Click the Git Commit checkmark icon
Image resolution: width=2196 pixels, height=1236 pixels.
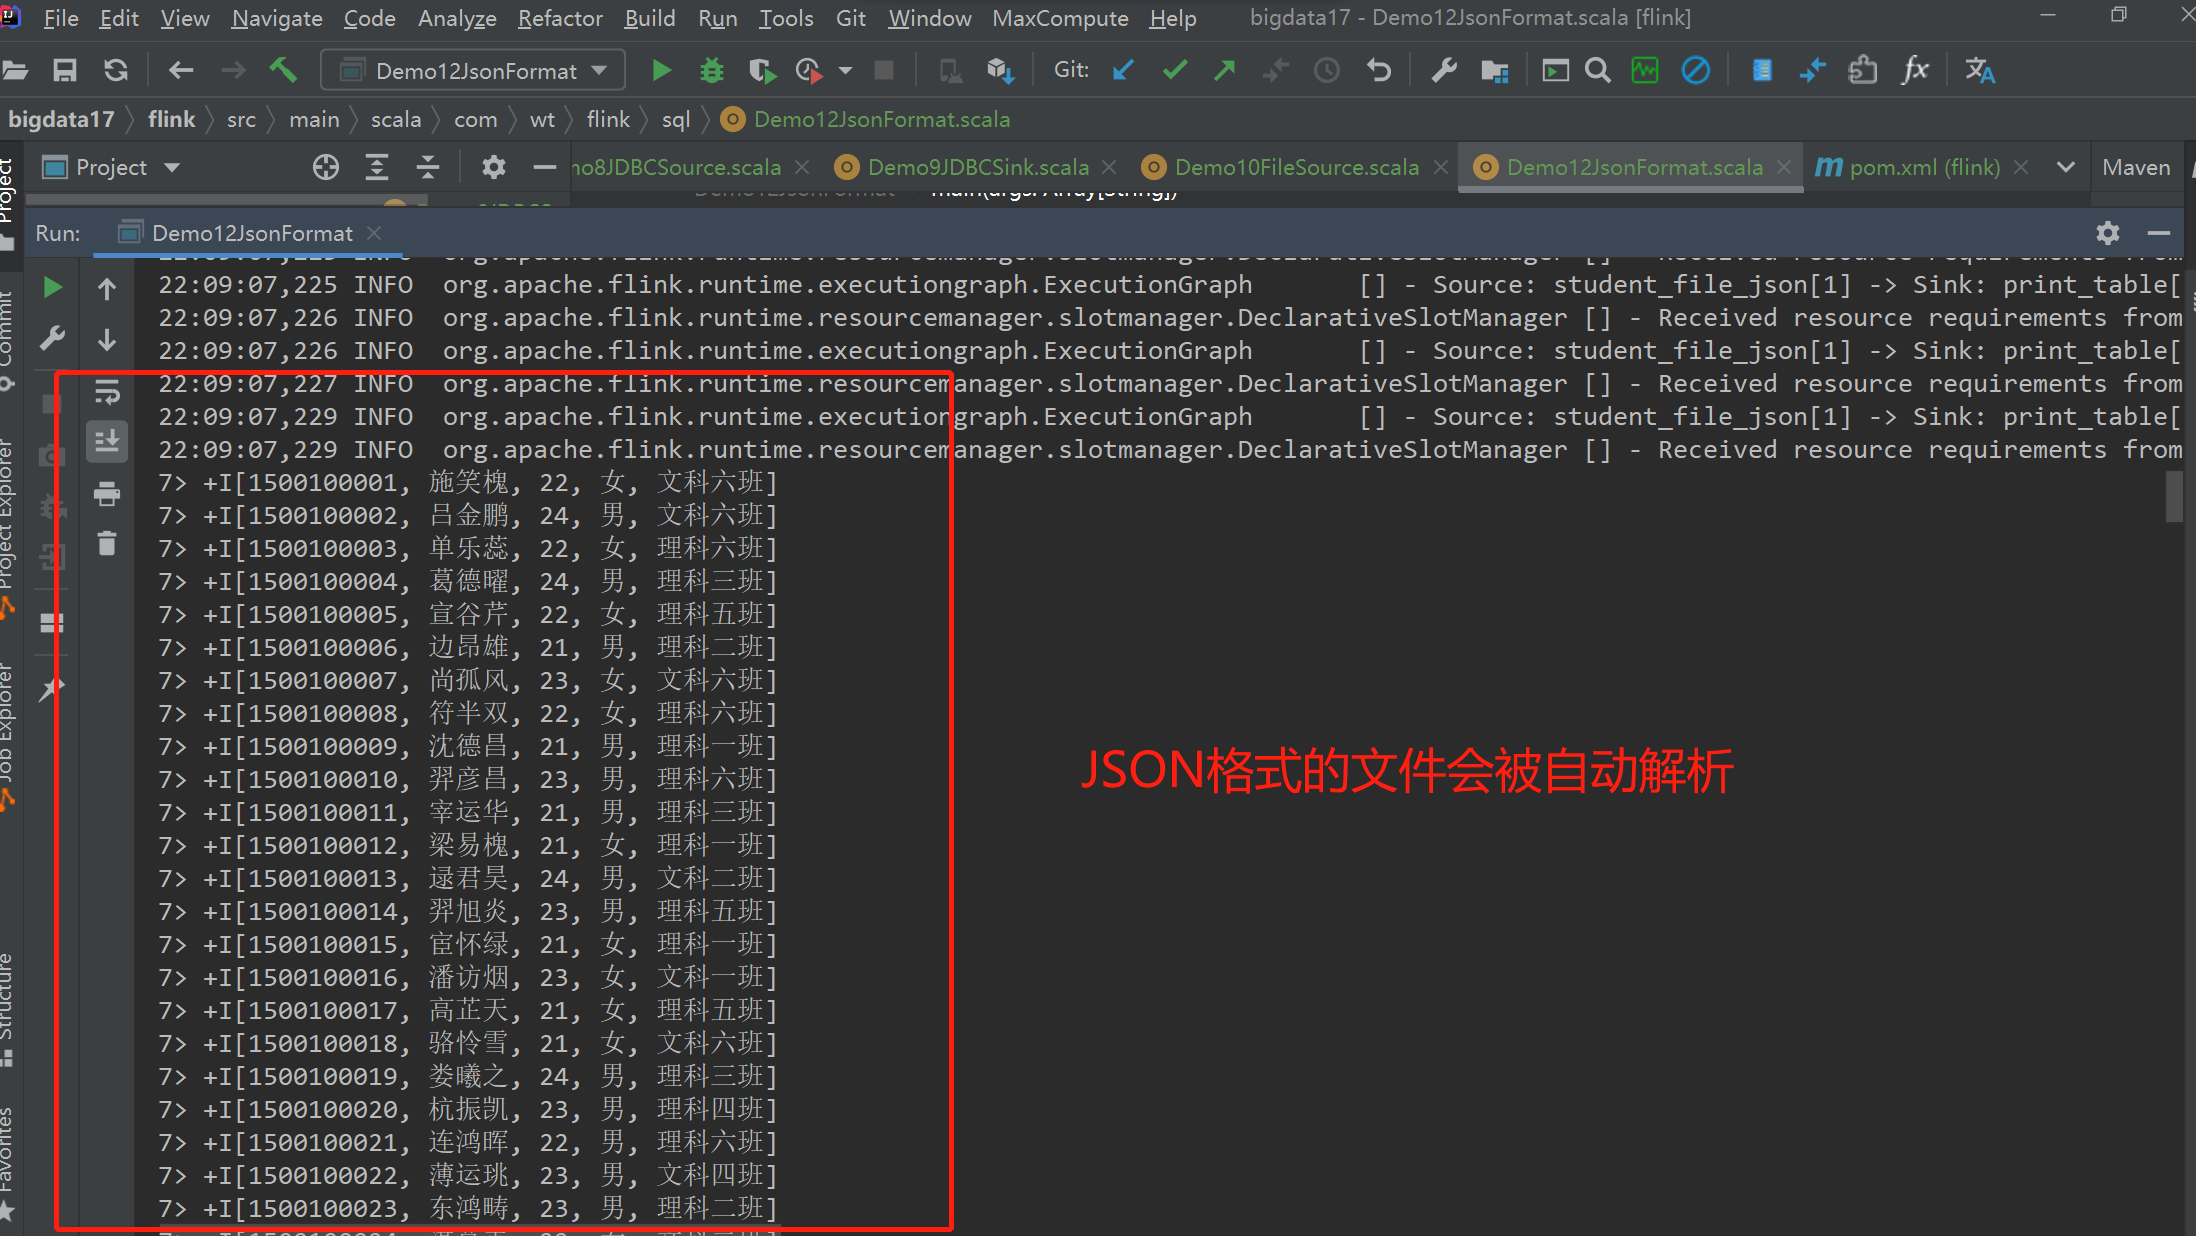click(1175, 70)
